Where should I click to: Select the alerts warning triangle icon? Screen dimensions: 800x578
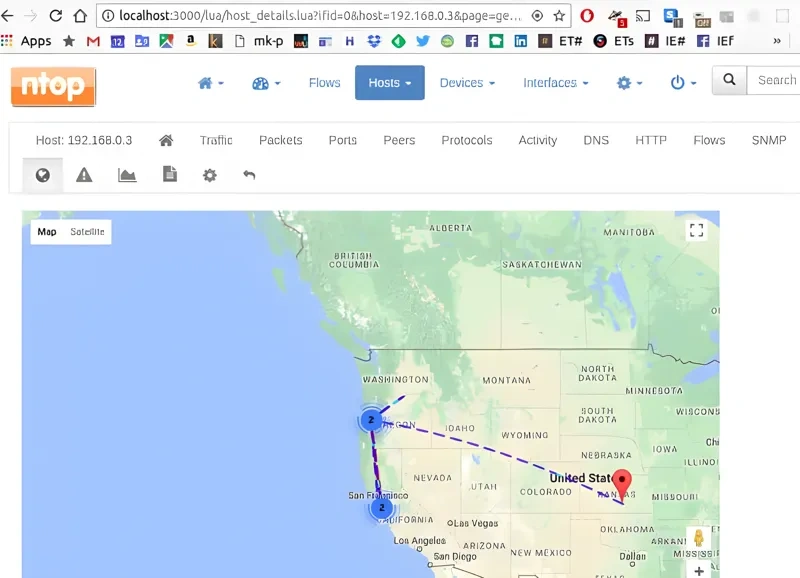click(84, 175)
